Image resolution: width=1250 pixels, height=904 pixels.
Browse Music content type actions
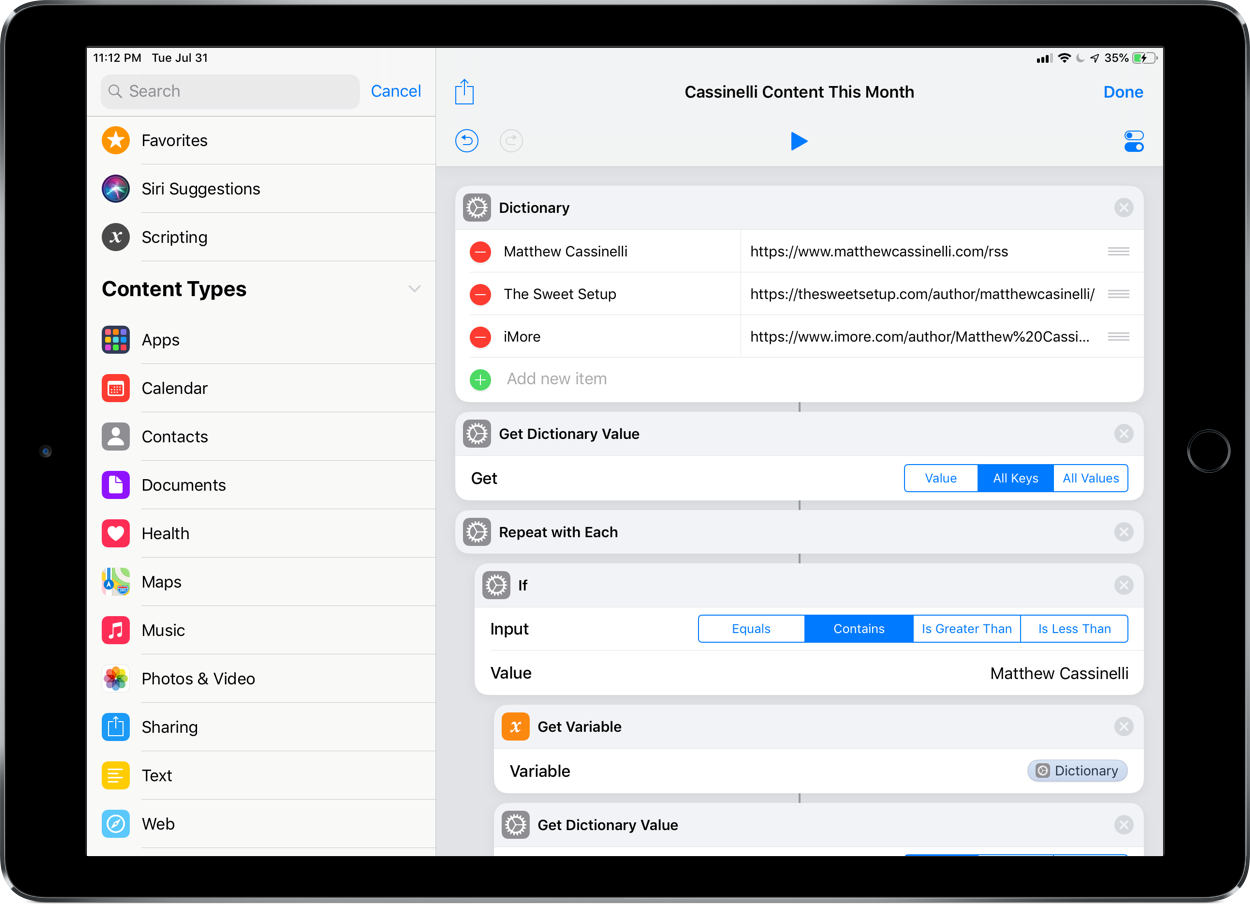[x=262, y=631]
